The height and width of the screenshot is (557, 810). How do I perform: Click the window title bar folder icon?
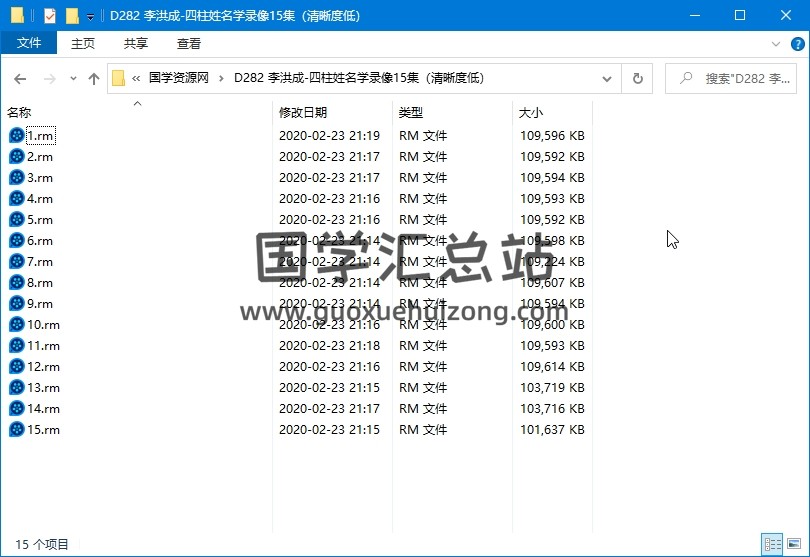pyautogui.click(x=17, y=16)
